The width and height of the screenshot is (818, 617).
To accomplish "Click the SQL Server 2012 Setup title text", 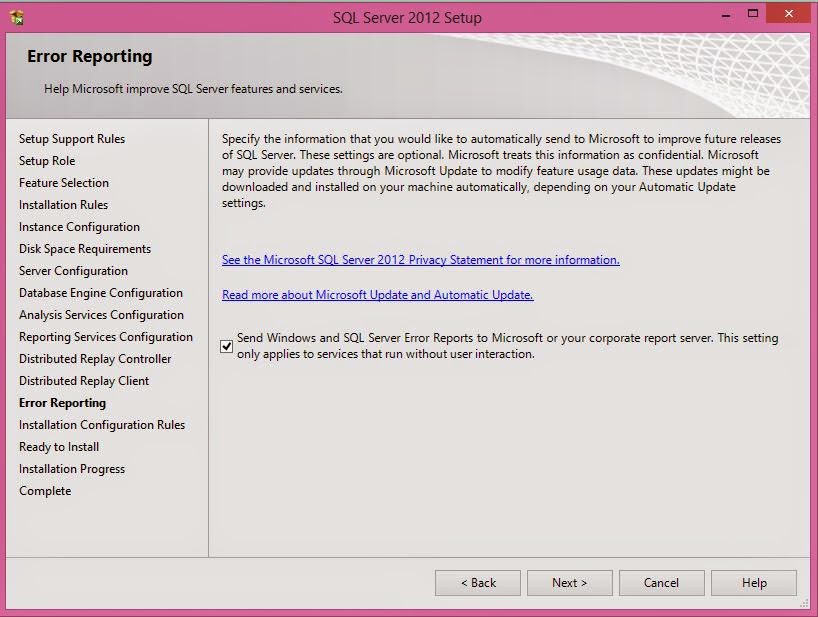I will (407, 18).
